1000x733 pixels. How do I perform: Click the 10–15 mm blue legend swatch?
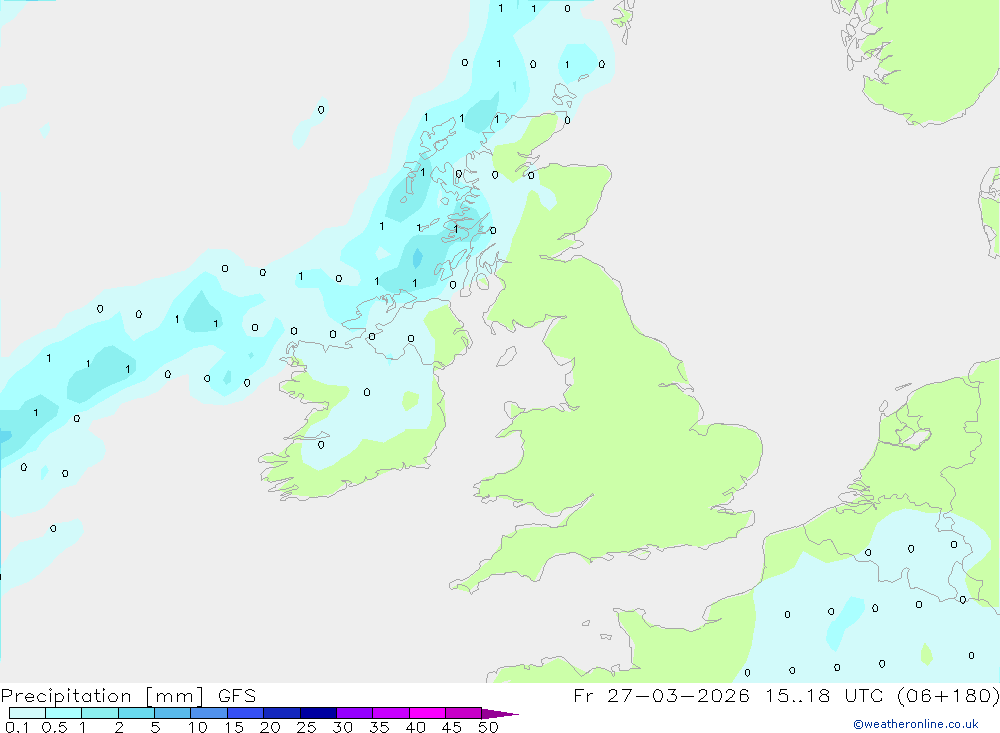209,713
